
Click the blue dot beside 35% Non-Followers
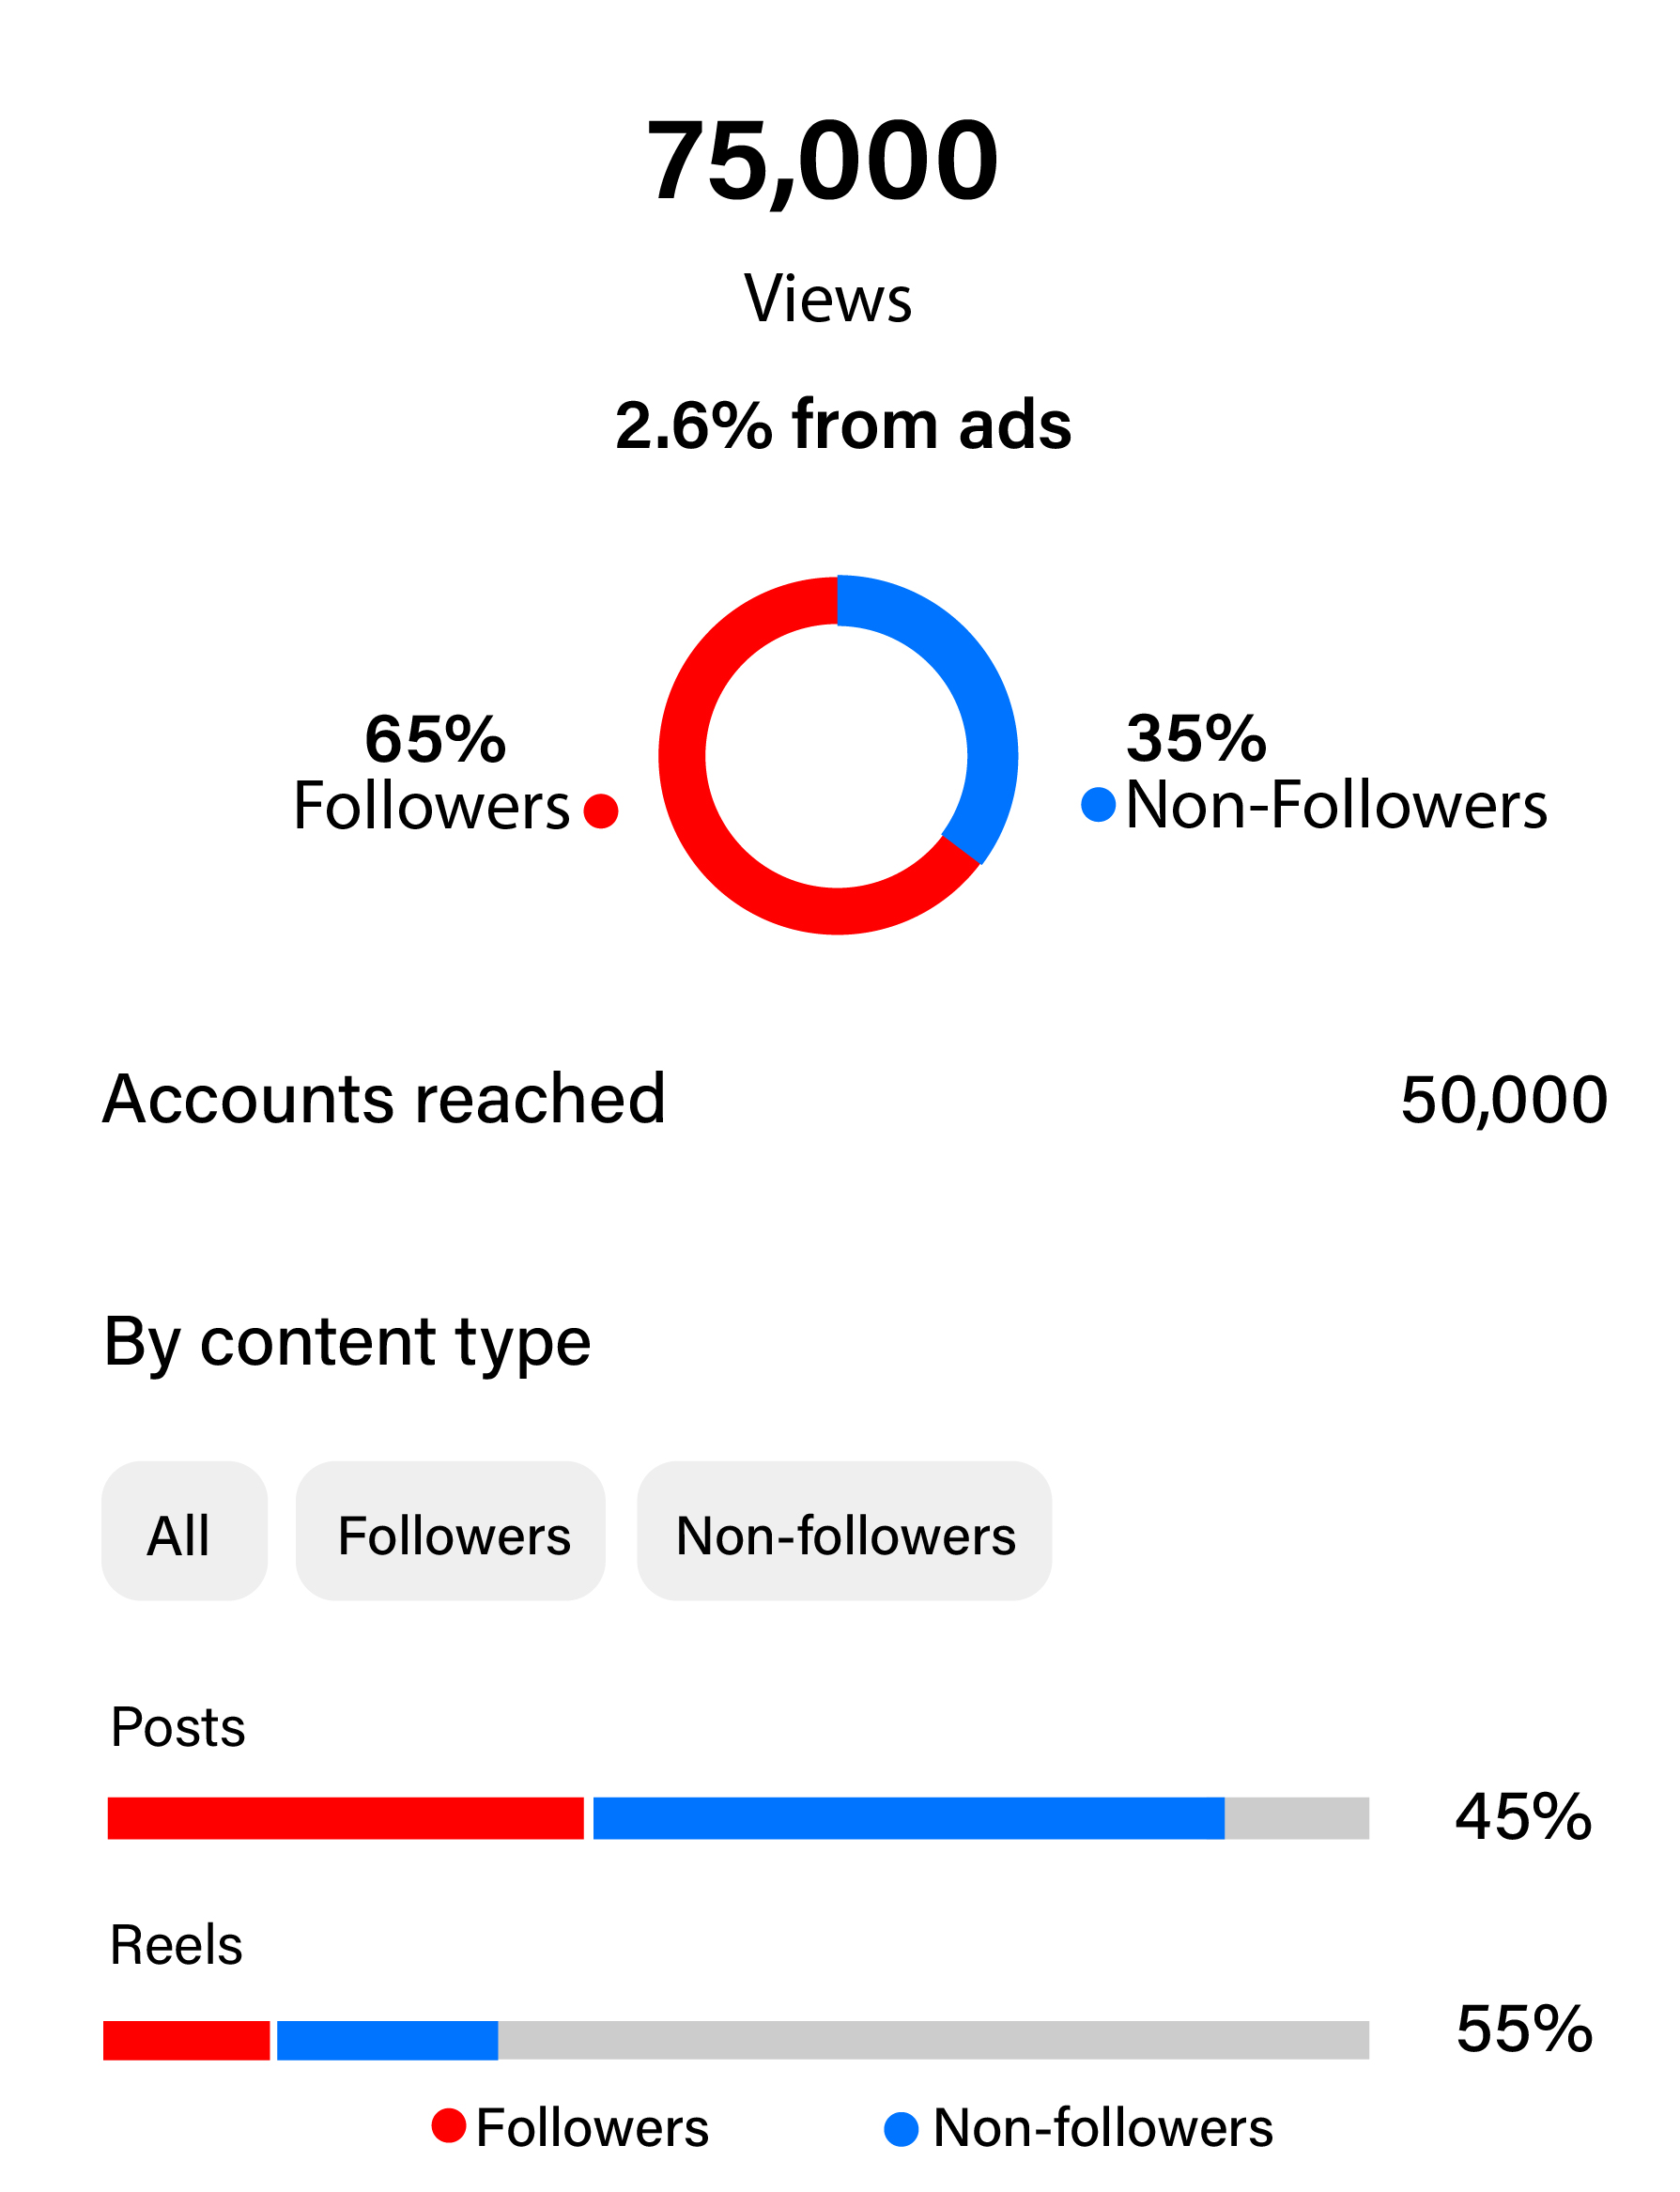pyautogui.click(x=1098, y=805)
